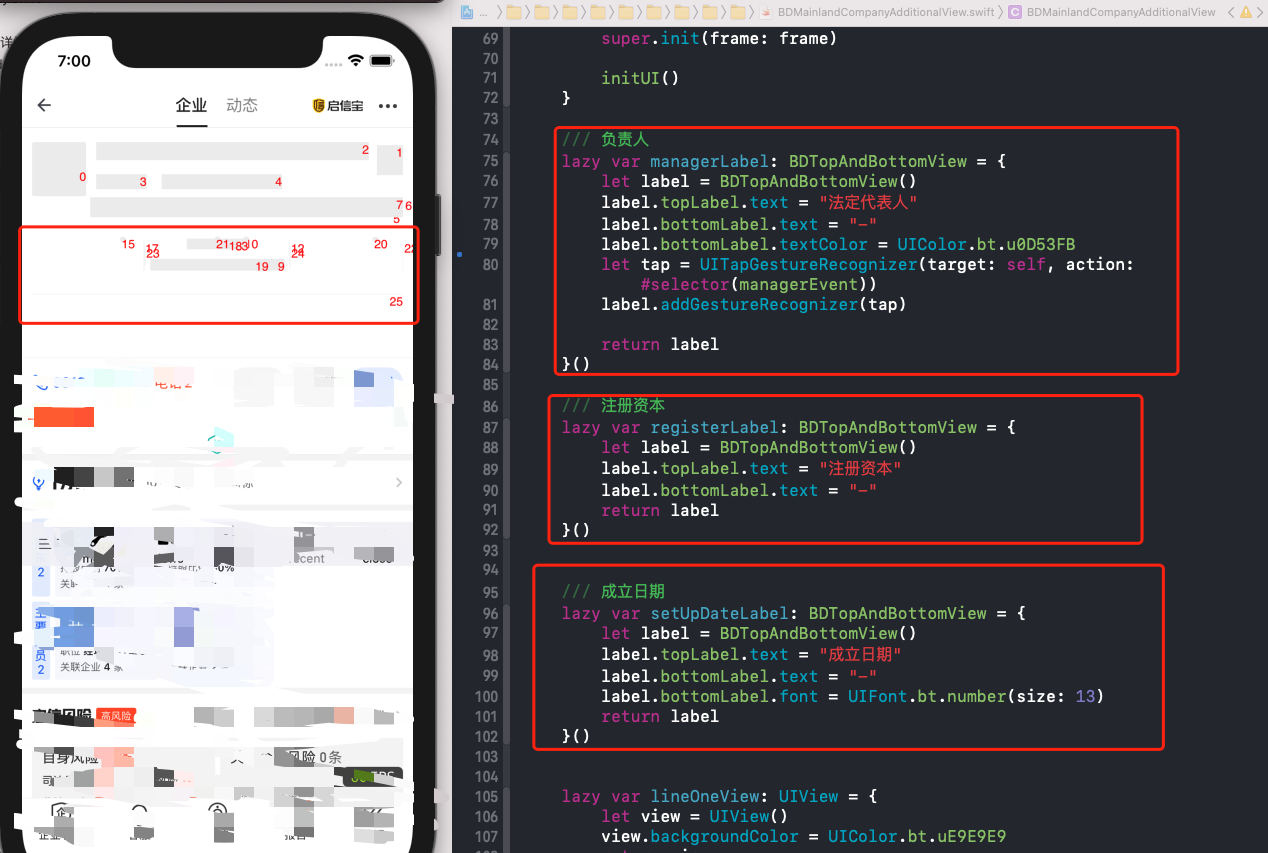Tap the 高风险 badge in the phone app
Image resolution: width=1268 pixels, height=853 pixels.
[116, 716]
